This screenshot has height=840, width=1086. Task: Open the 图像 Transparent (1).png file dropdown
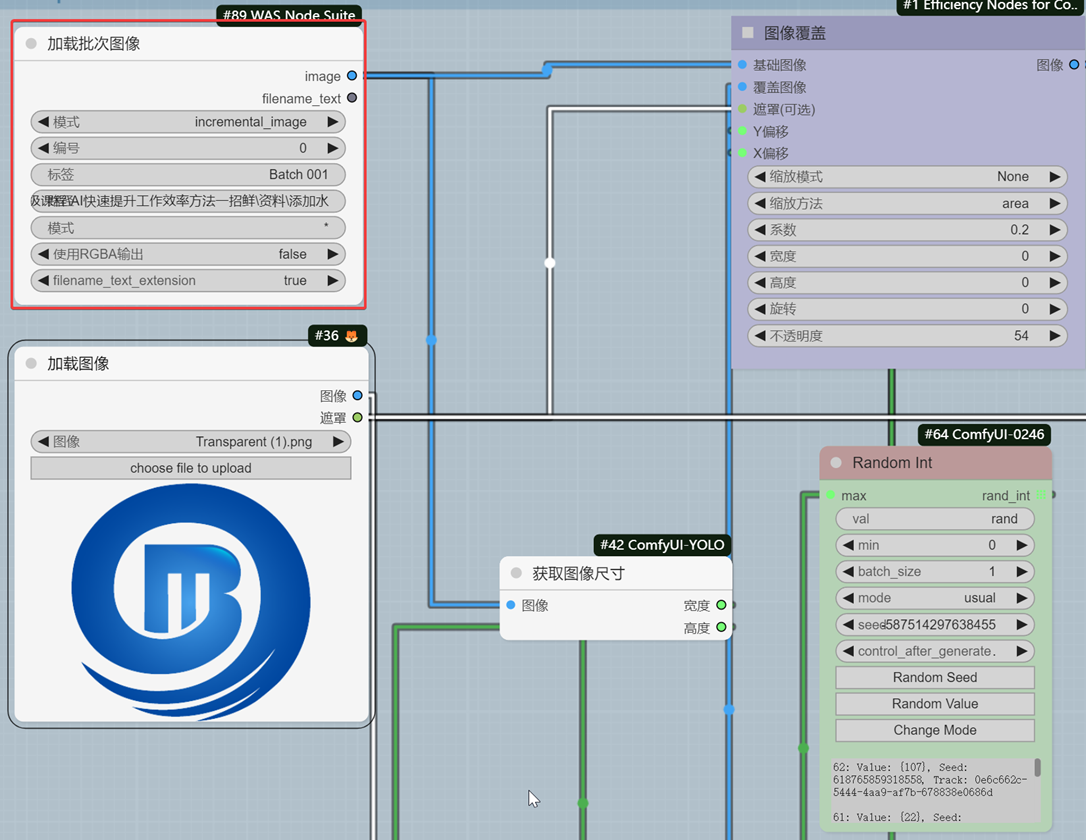tap(190, 442)
